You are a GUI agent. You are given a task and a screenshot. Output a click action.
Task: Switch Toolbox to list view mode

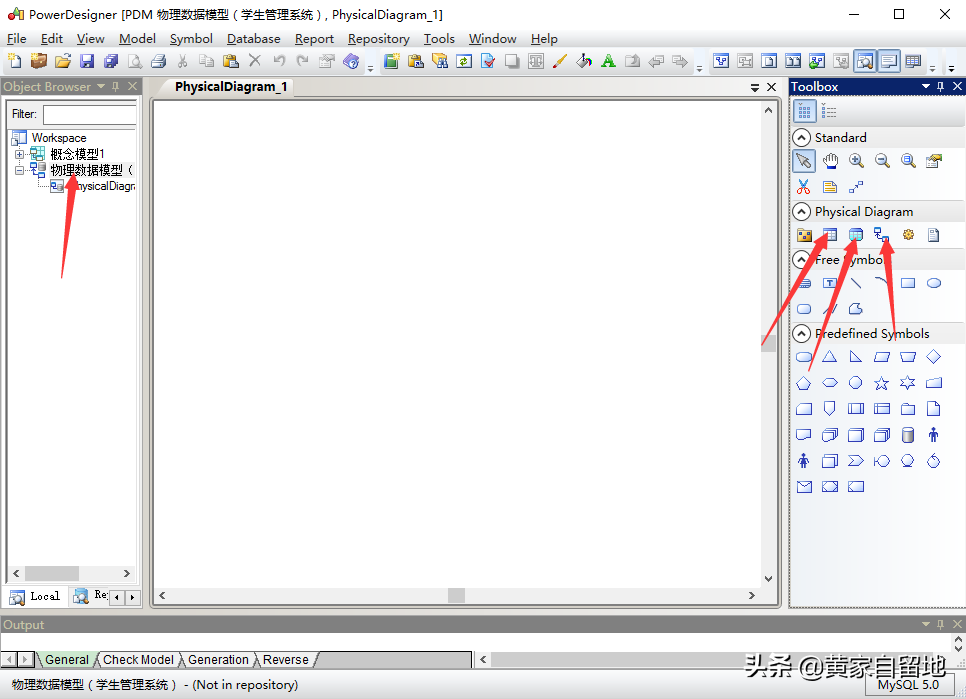(830, 112)
